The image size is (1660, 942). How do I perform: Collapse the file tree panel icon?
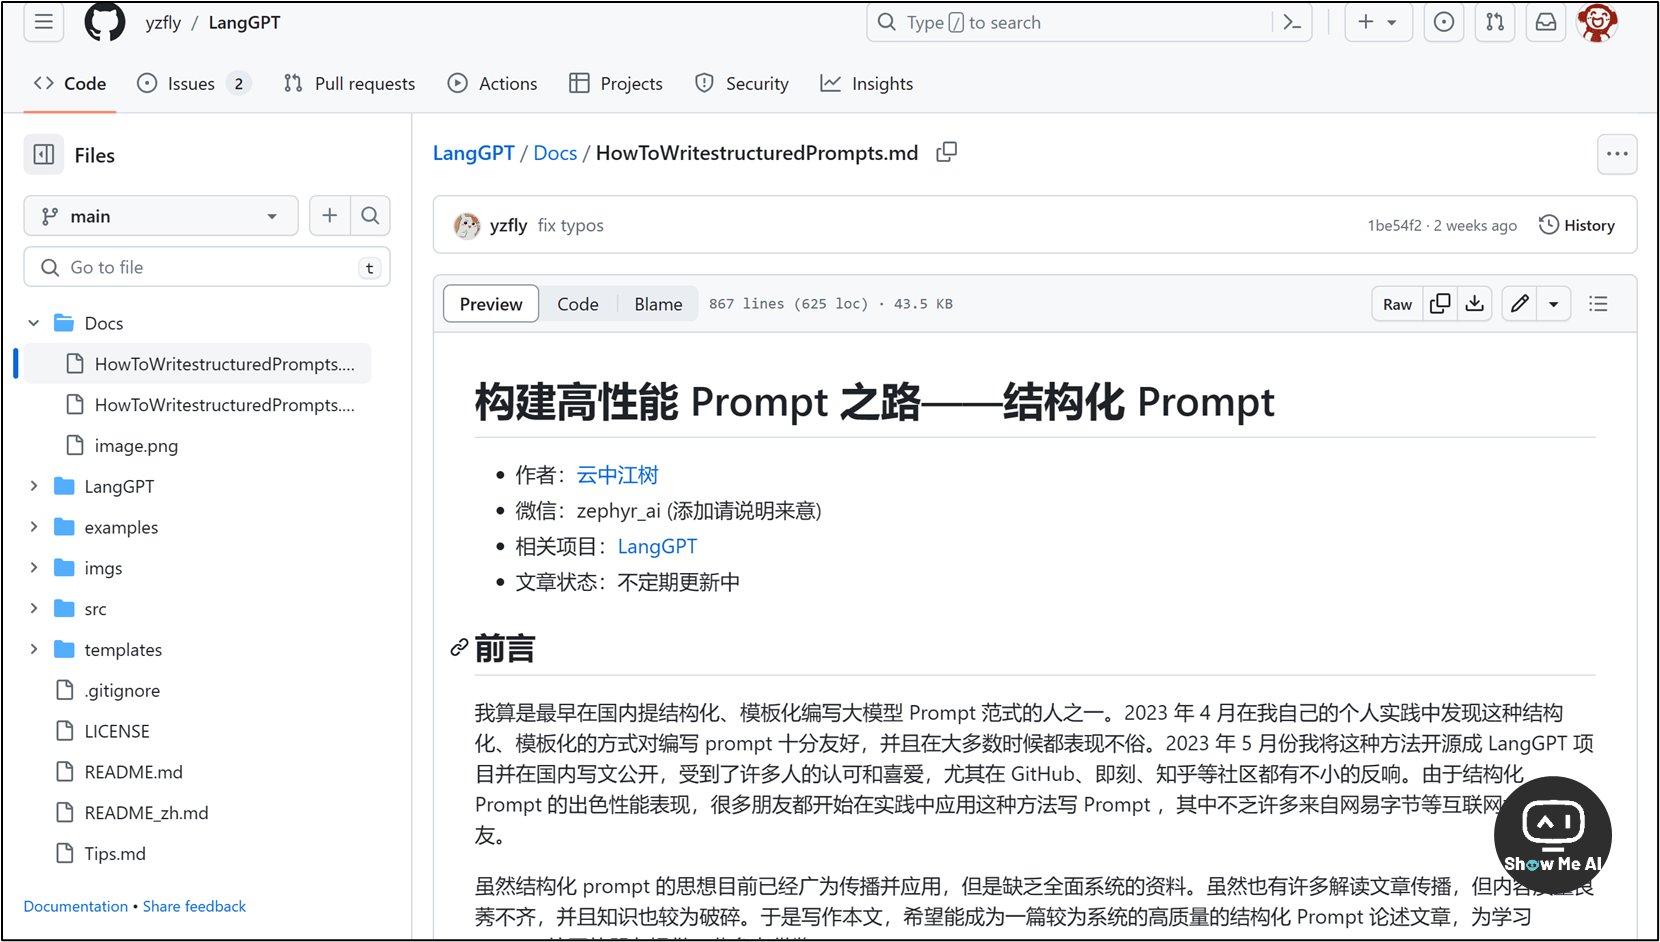(x=44, y=154)
